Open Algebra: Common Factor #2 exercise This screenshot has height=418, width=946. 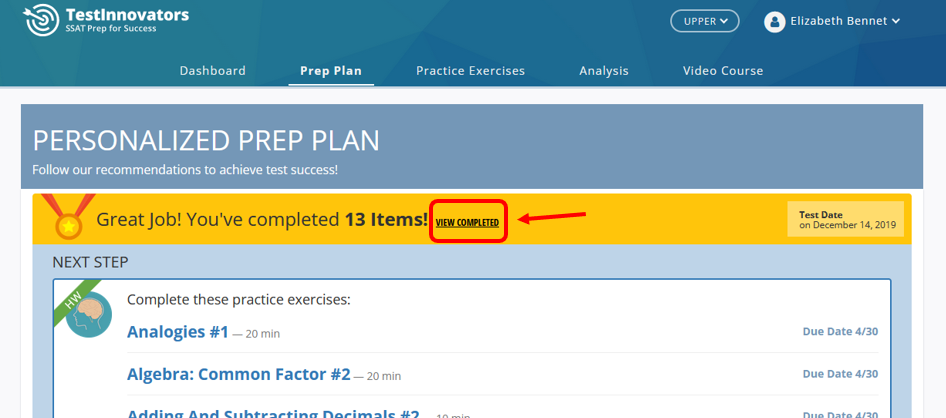coord(238,375)
